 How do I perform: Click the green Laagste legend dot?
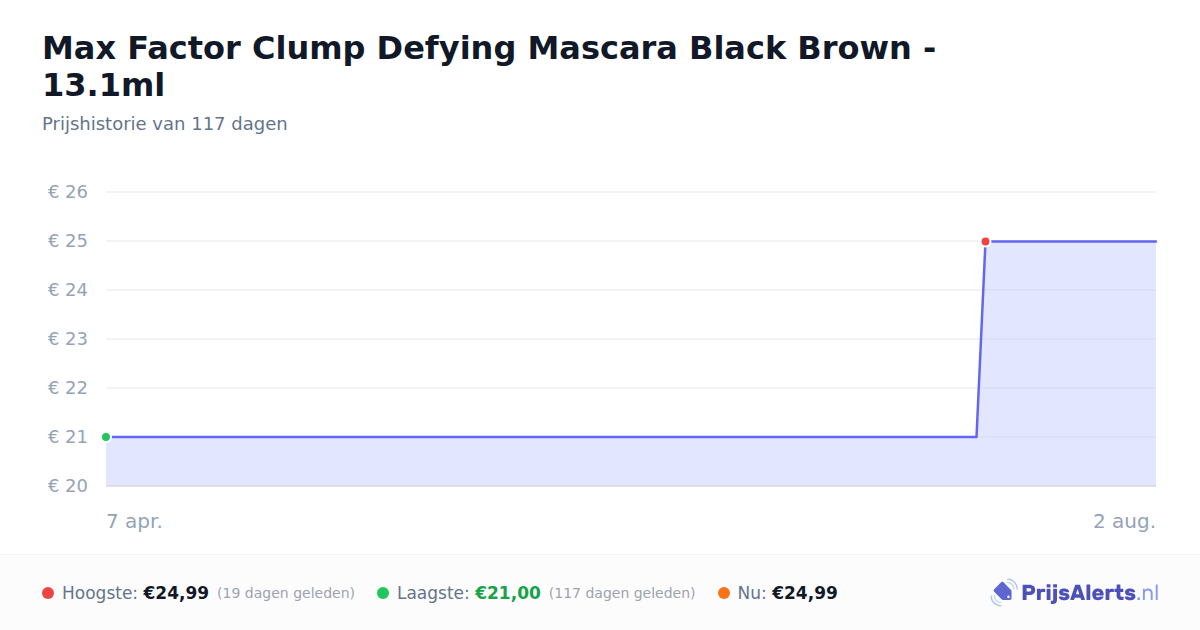click(x=383, y=593)
